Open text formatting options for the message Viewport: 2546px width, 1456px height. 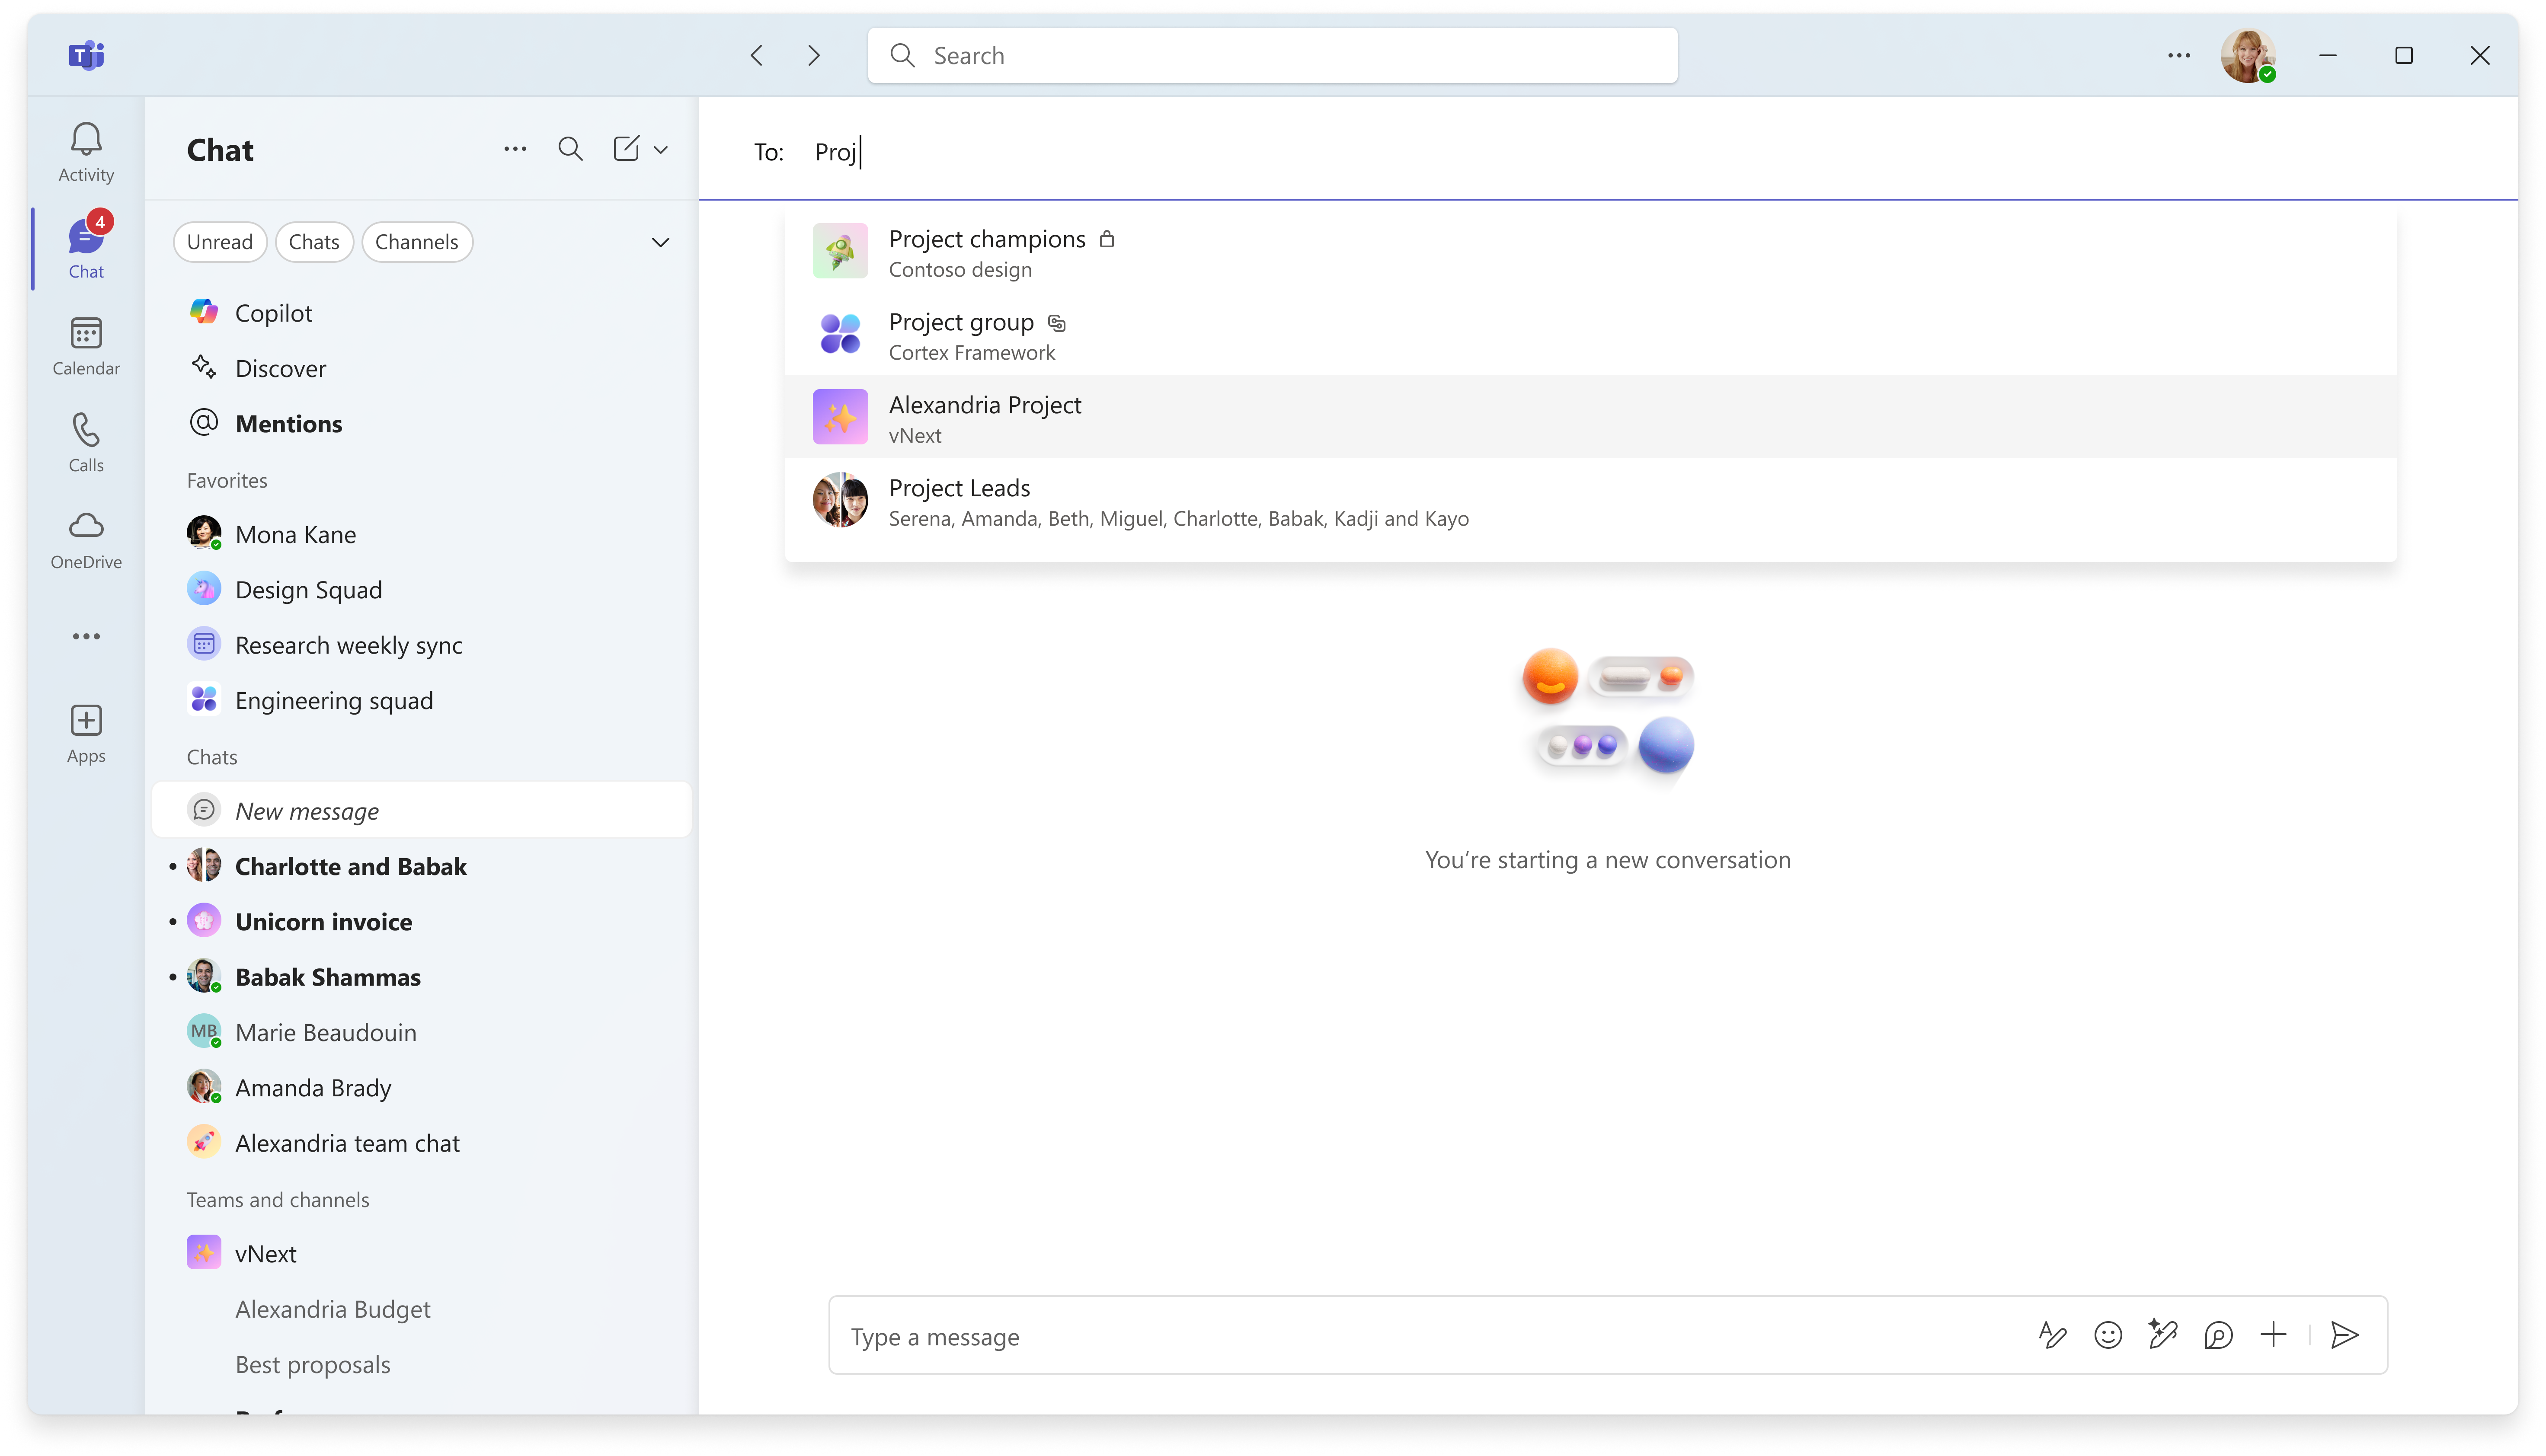2053,1335
